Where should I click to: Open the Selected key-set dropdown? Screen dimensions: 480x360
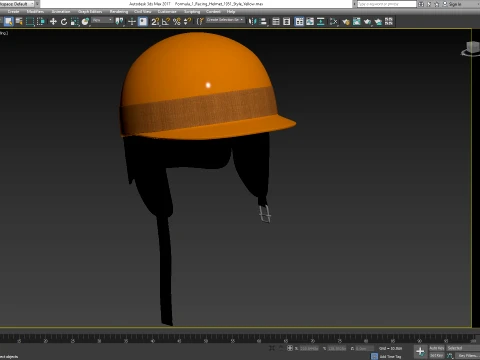463,348
